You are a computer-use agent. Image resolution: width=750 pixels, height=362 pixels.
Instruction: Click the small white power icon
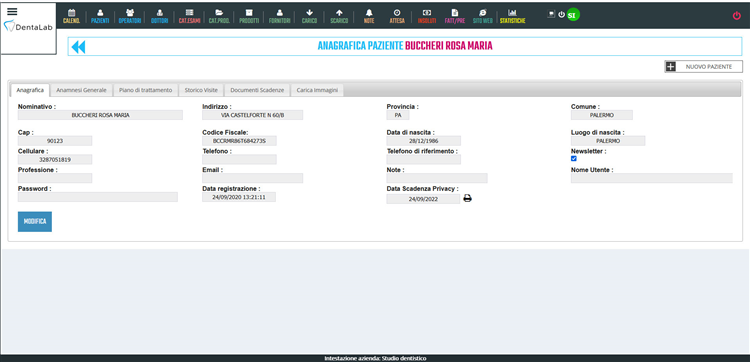pos(562,14)
